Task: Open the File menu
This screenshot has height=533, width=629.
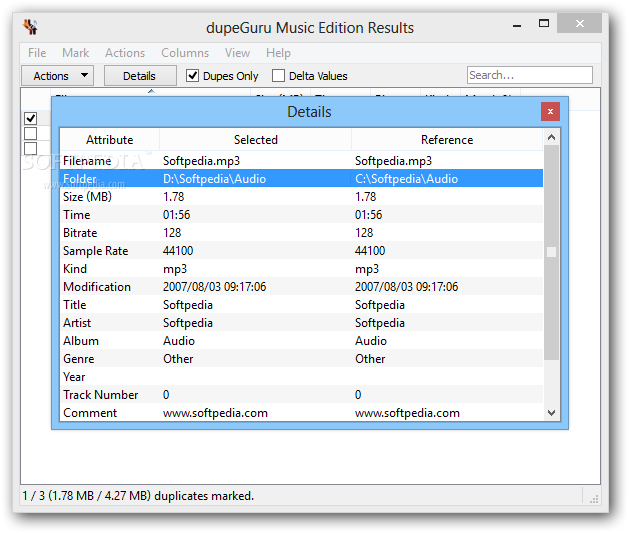Action: pyautogui.click(x=37, y=53)
